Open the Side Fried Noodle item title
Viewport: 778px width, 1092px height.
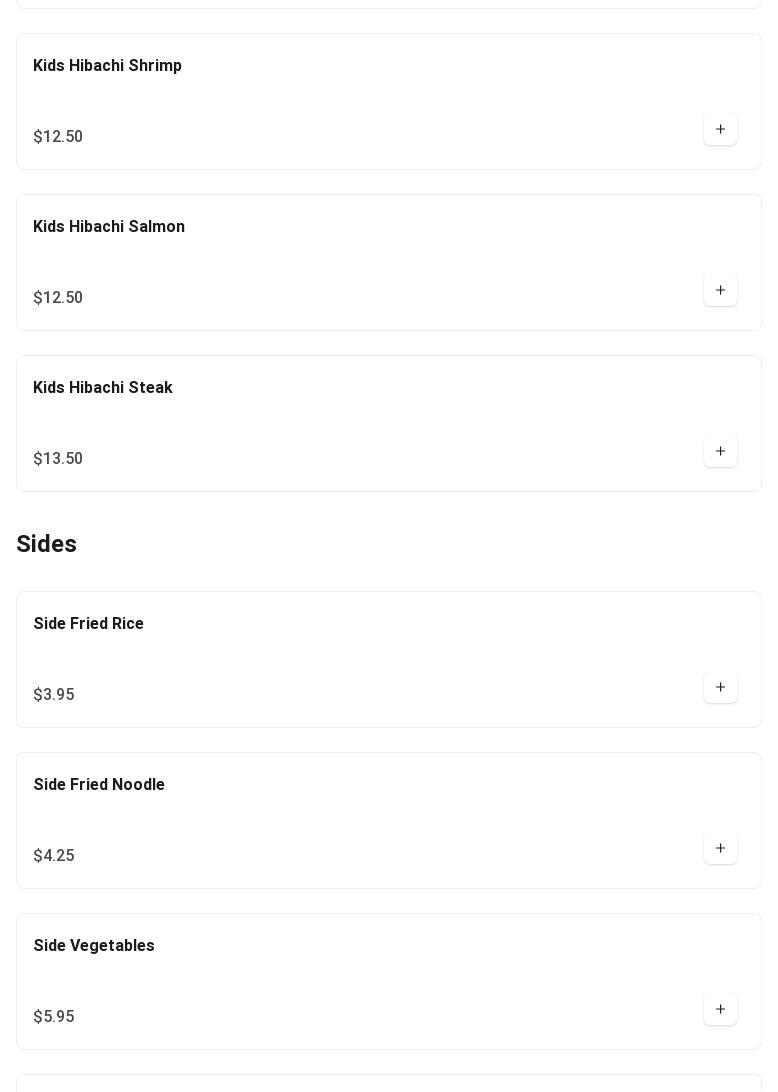99,785
